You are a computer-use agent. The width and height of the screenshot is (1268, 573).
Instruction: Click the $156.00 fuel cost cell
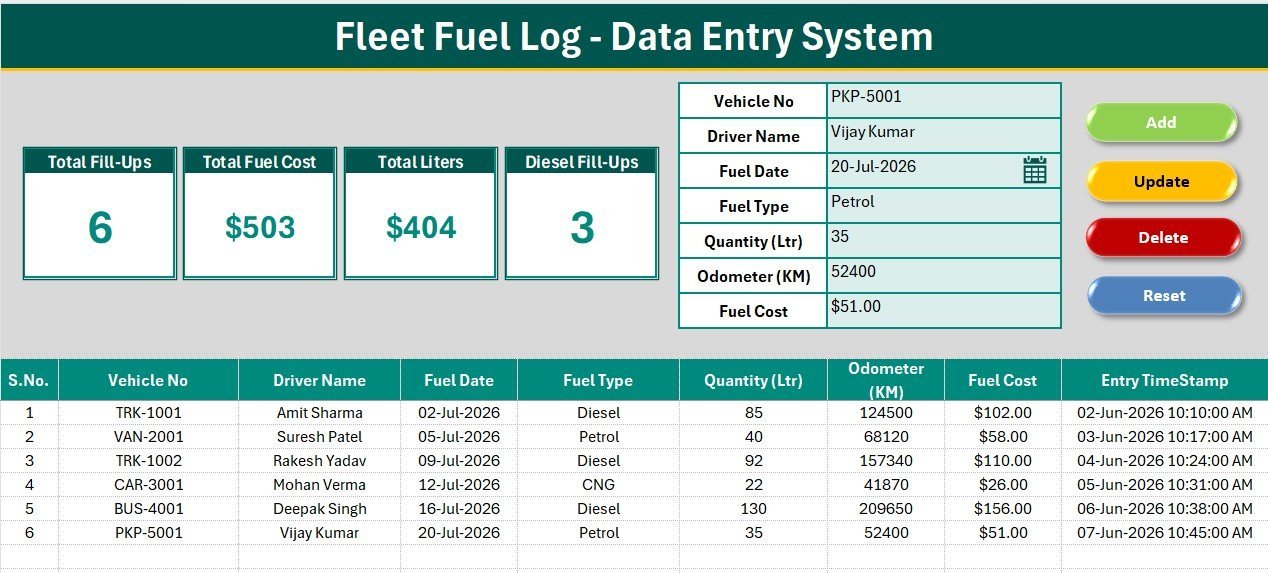pos(1003,508)
